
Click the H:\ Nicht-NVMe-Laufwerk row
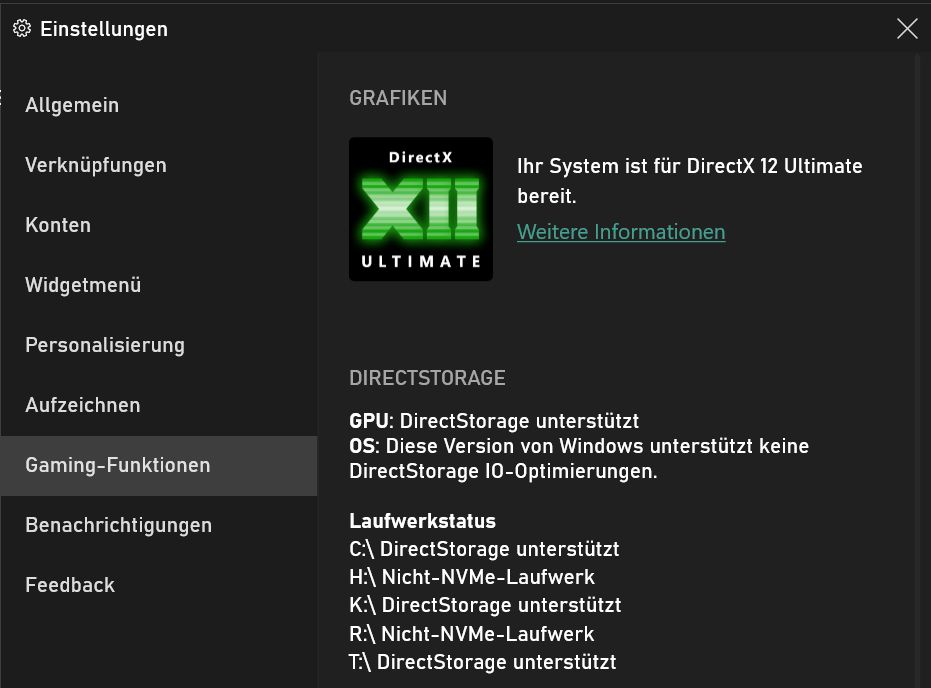point(472,577)
